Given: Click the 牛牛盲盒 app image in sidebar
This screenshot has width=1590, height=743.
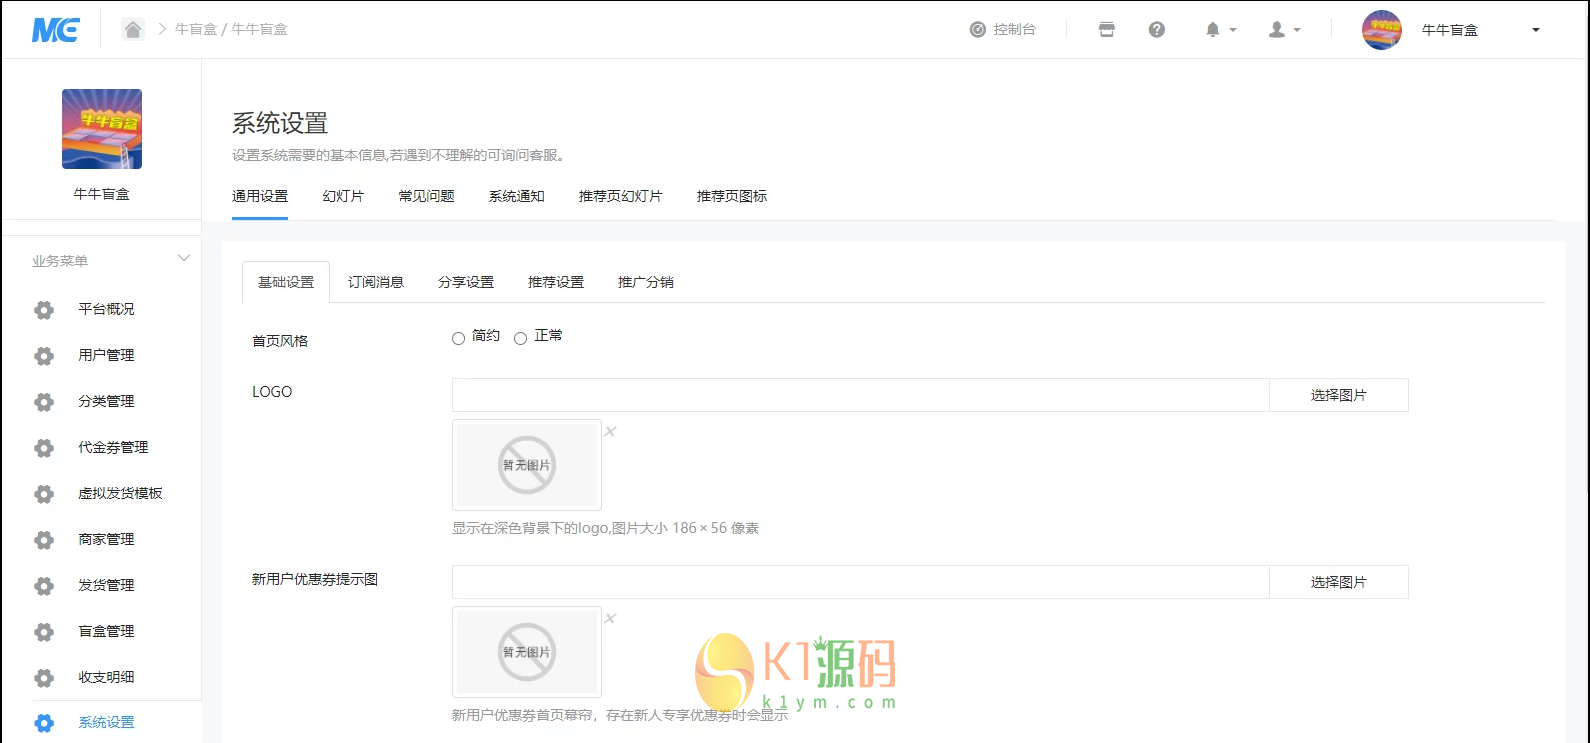Looking at the screenshot, I should pos(102,129).
